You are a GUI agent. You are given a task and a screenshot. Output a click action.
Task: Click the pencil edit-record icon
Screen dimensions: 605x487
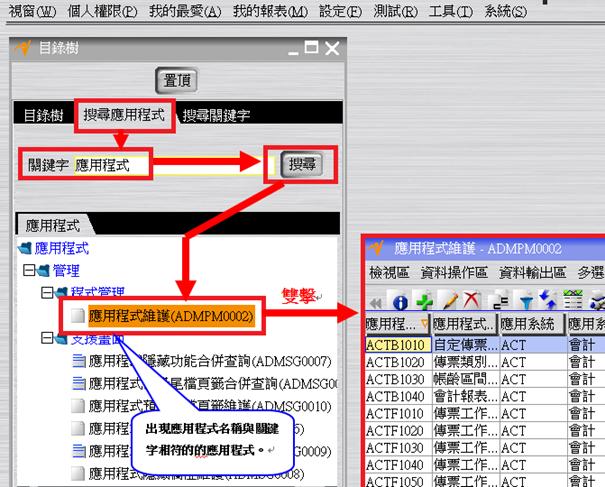pyautogui.click(x=446, y=300)
